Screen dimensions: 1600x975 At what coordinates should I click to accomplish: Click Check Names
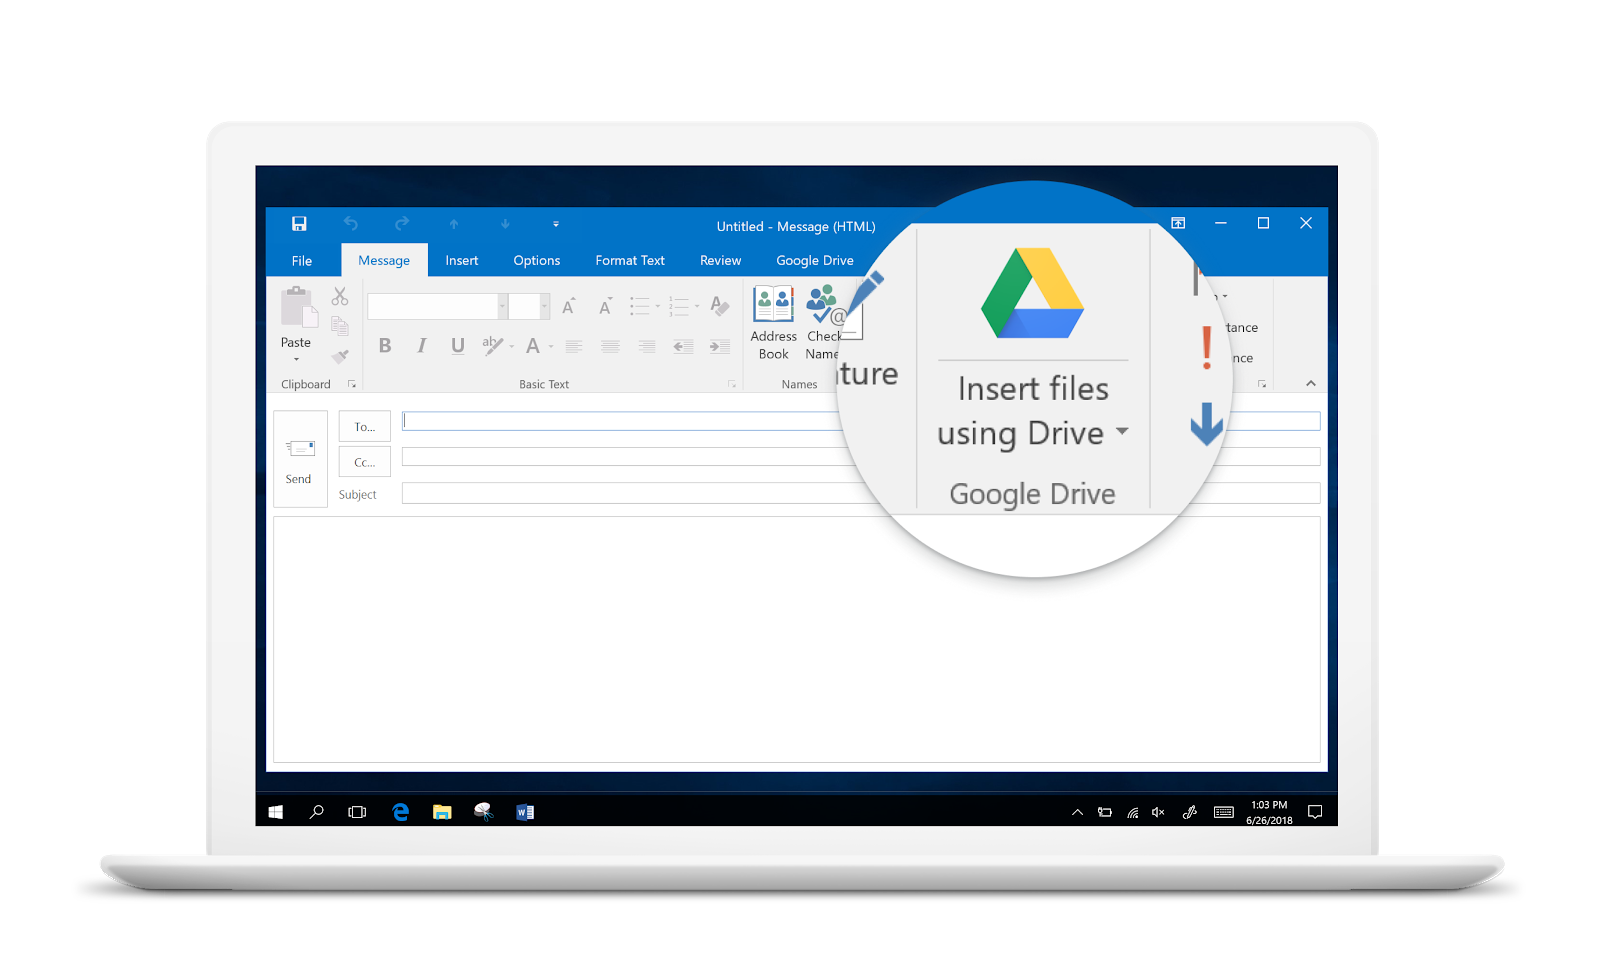pos(823,323)
